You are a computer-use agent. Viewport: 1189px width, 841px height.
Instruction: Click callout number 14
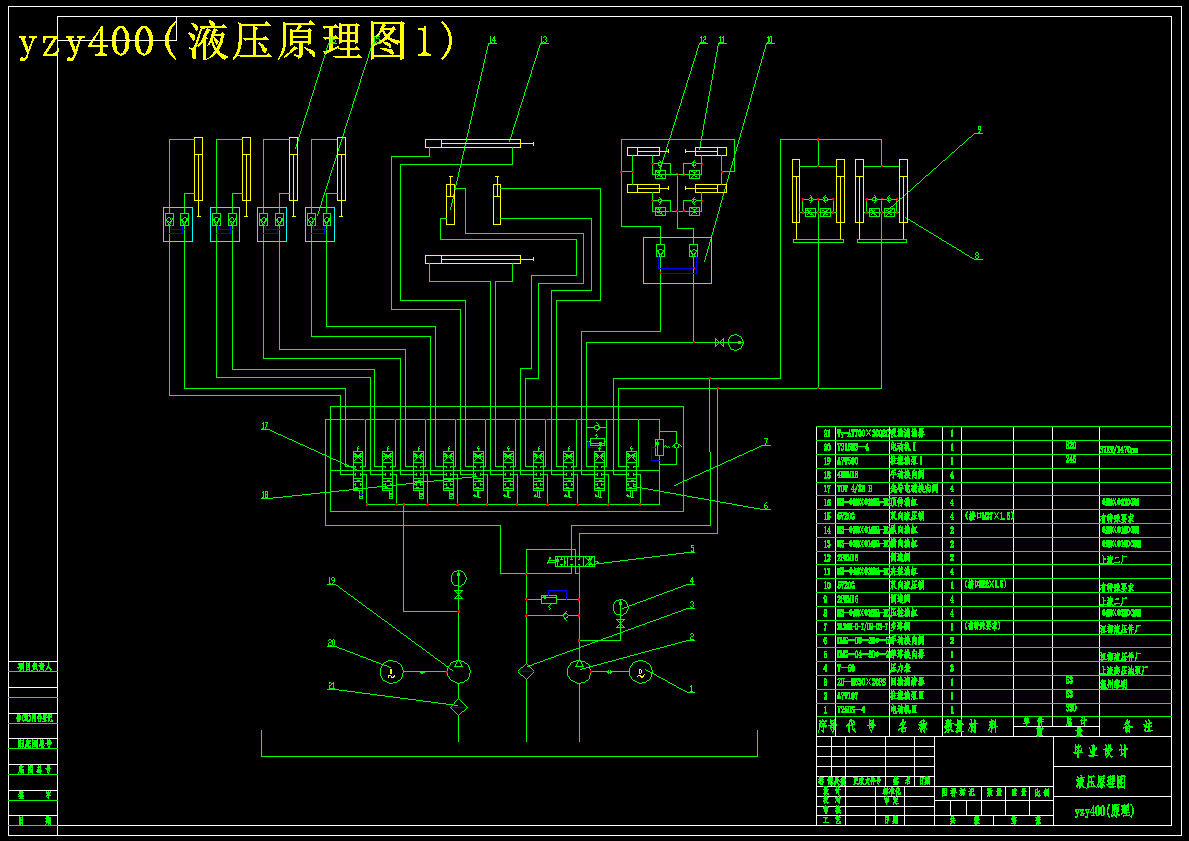point(492,39)
